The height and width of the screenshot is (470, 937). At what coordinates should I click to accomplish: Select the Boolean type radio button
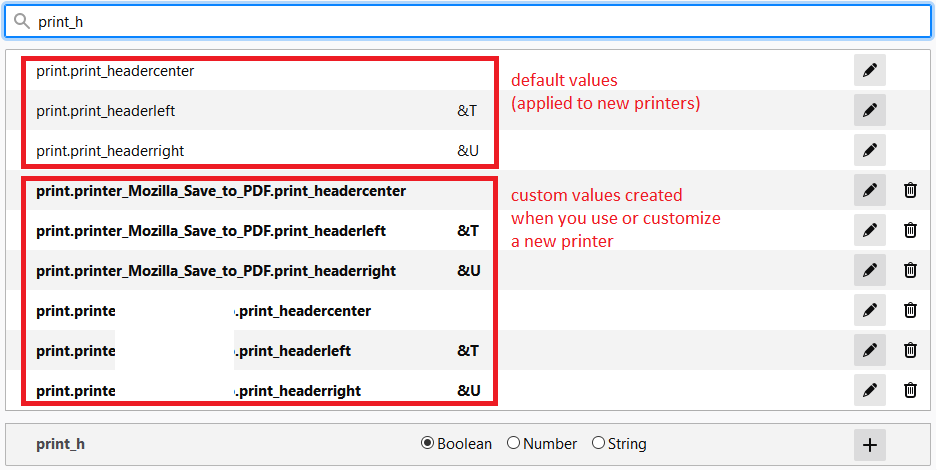(428, 443)
